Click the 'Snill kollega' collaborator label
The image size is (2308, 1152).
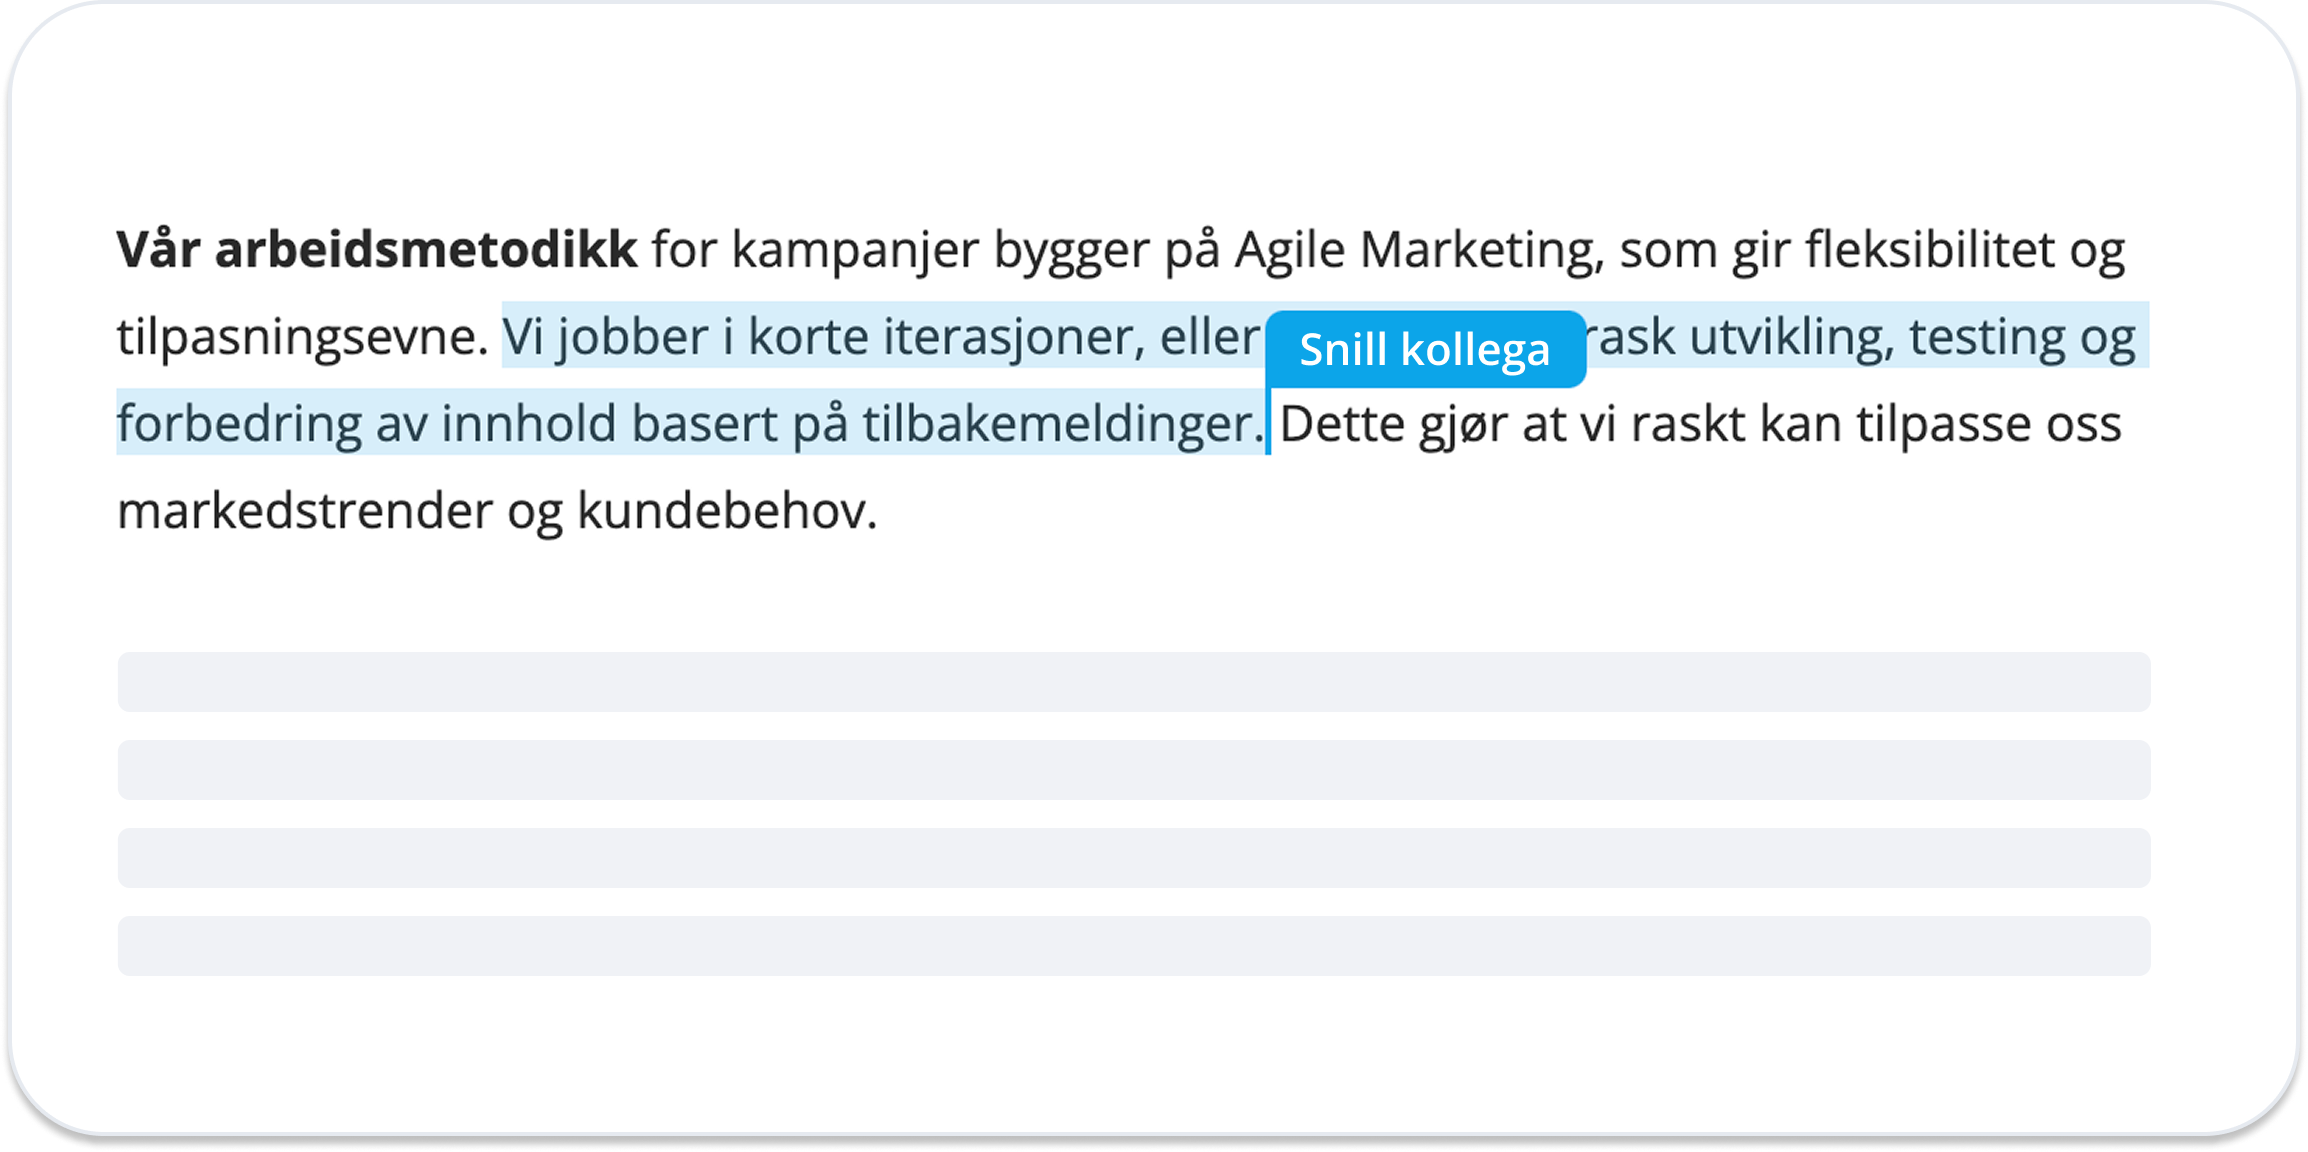coord(1424,350)
